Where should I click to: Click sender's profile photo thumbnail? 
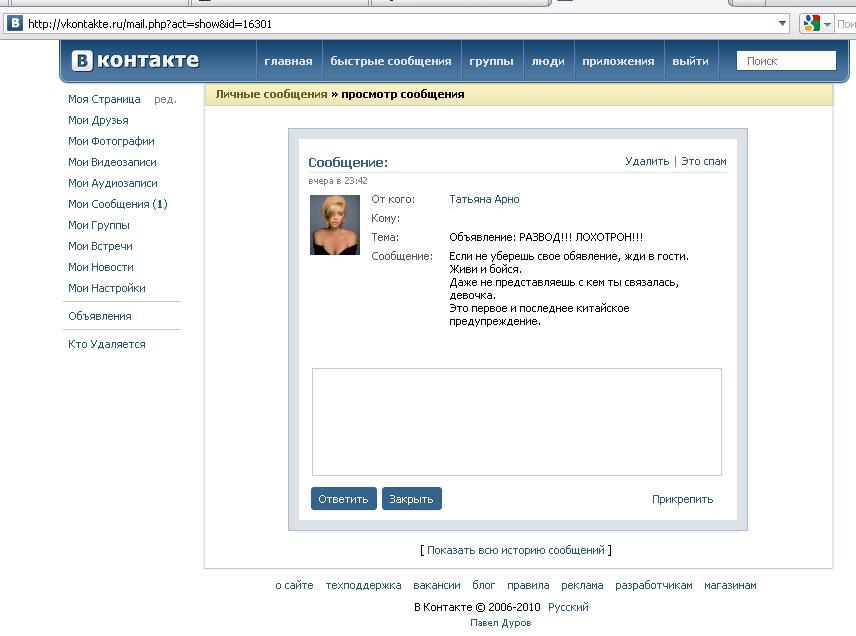click(x=335, y=225)
